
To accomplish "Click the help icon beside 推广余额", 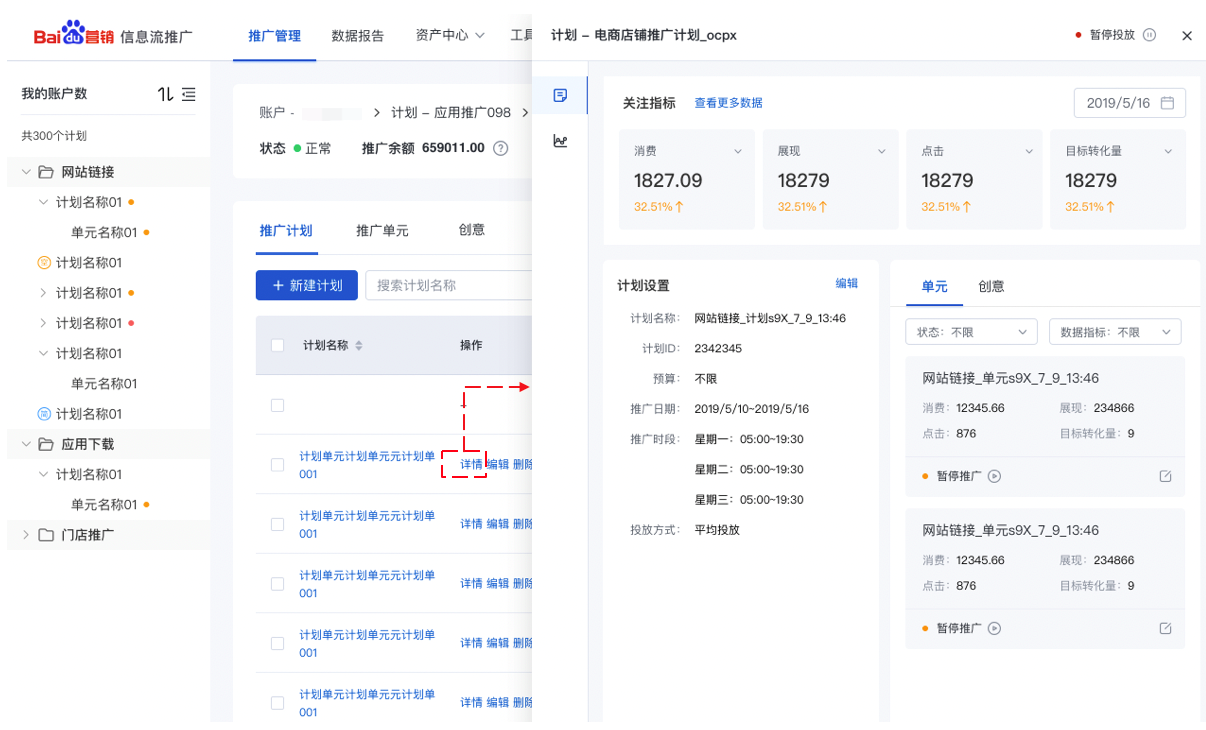I will pyautogui.click(x=501, y=148).
